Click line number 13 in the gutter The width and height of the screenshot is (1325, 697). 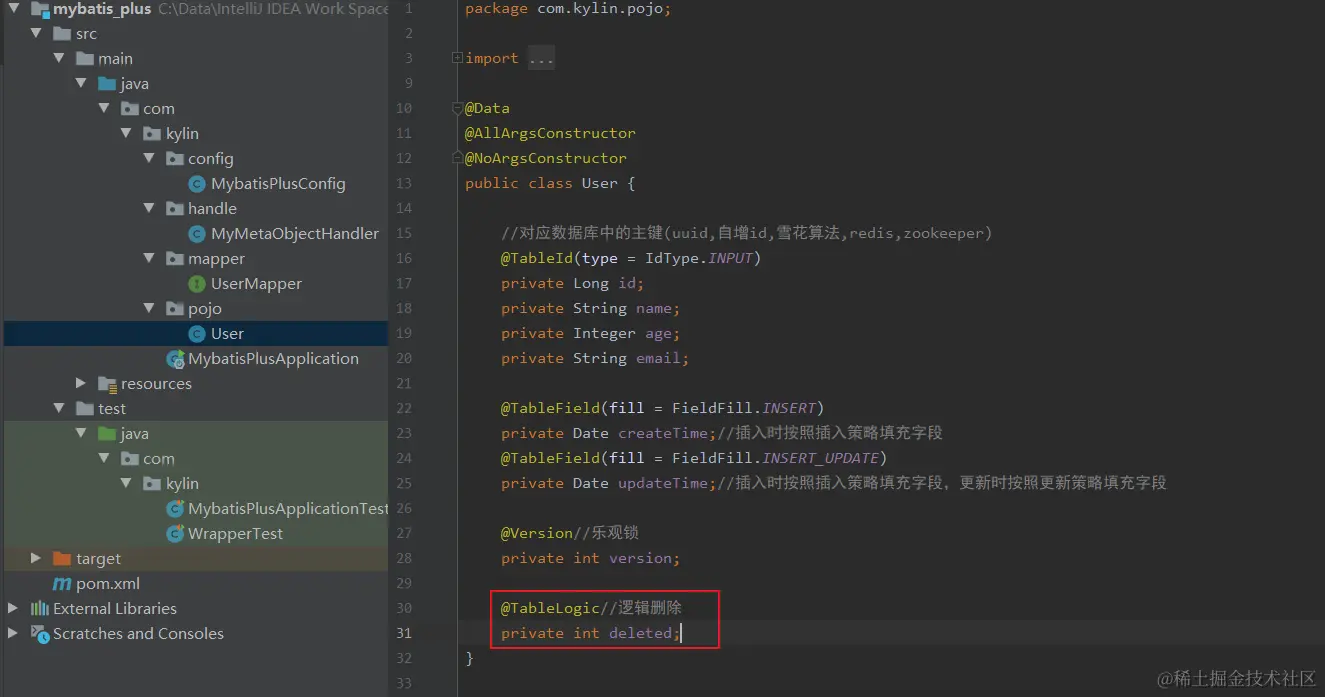click(x=404, y=183)
